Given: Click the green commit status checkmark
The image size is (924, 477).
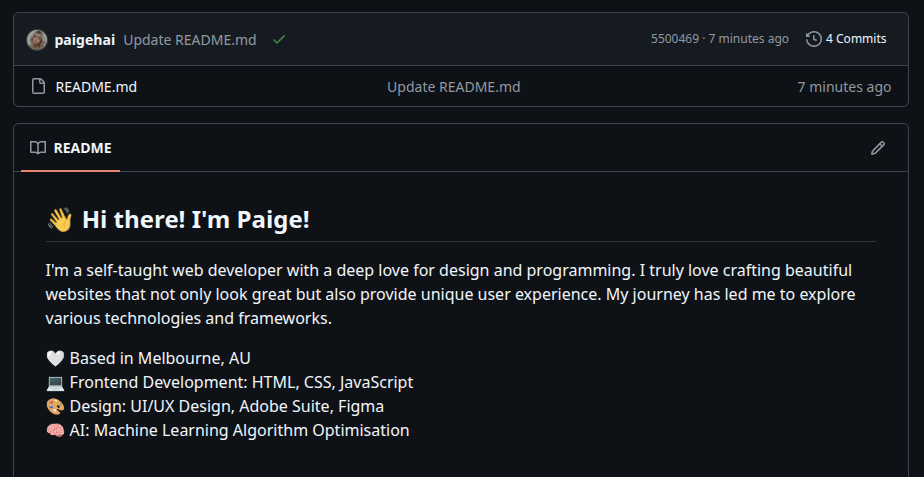Looking at the screenshot, I should (279, 39).
